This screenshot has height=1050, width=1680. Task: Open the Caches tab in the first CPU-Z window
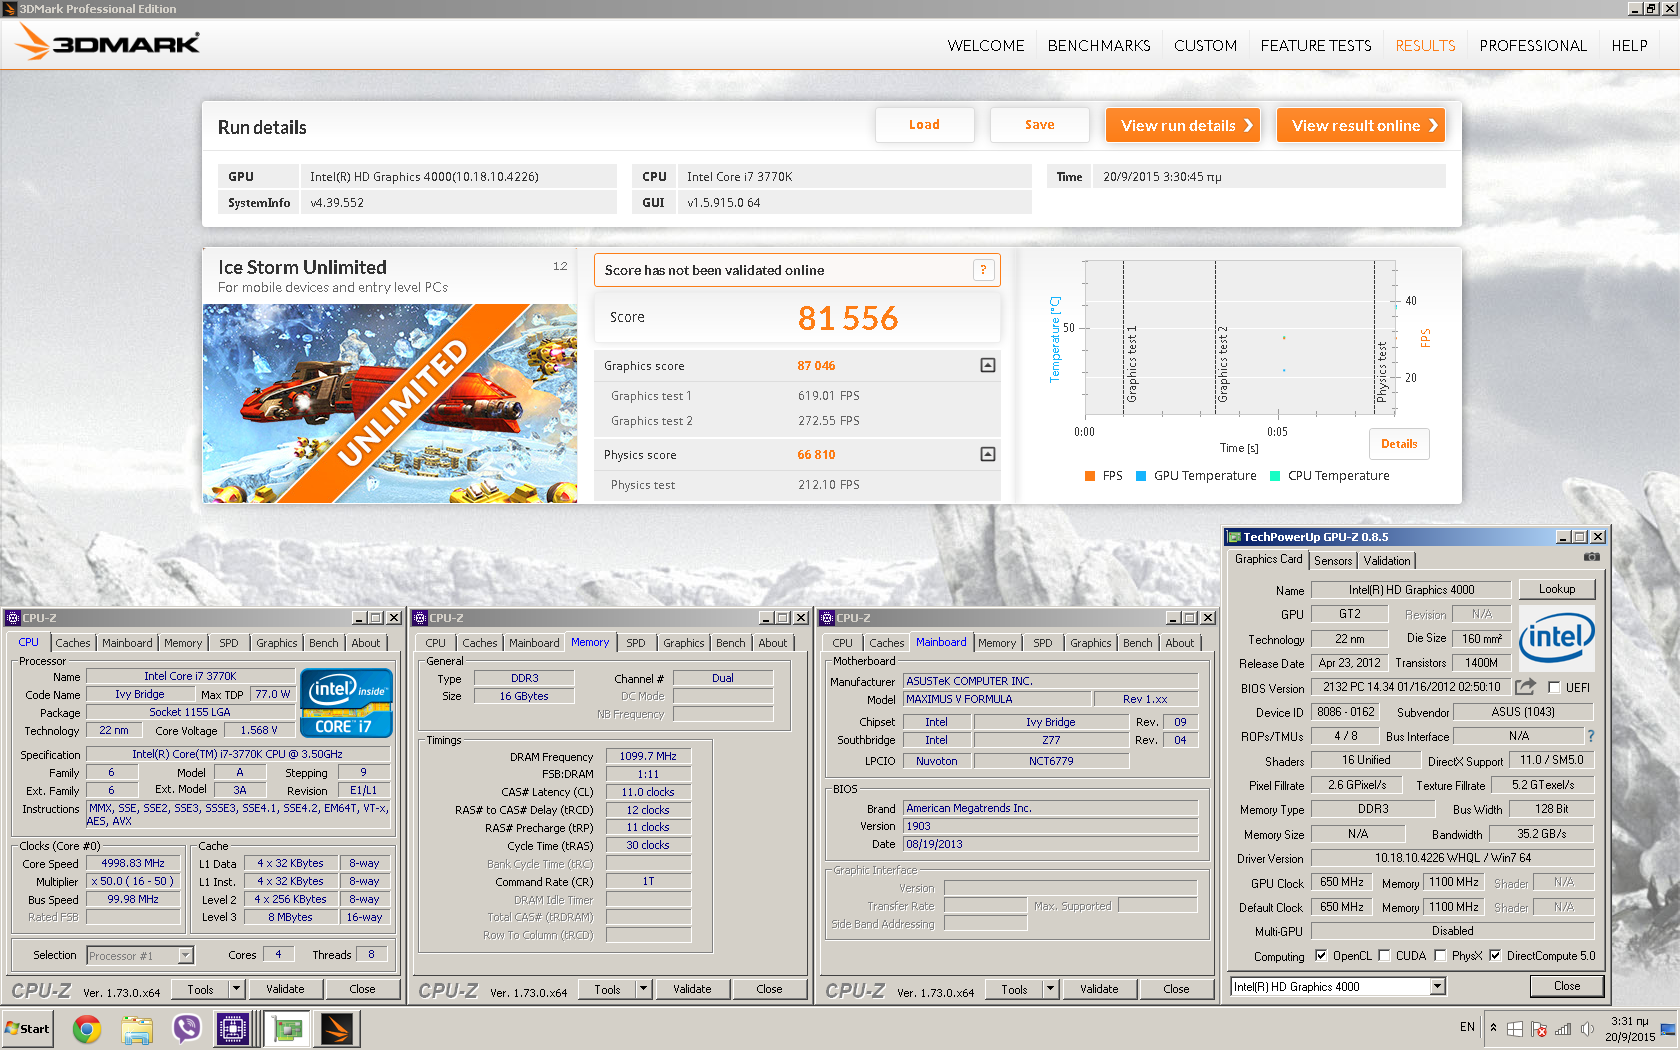(x=73, y=643)
